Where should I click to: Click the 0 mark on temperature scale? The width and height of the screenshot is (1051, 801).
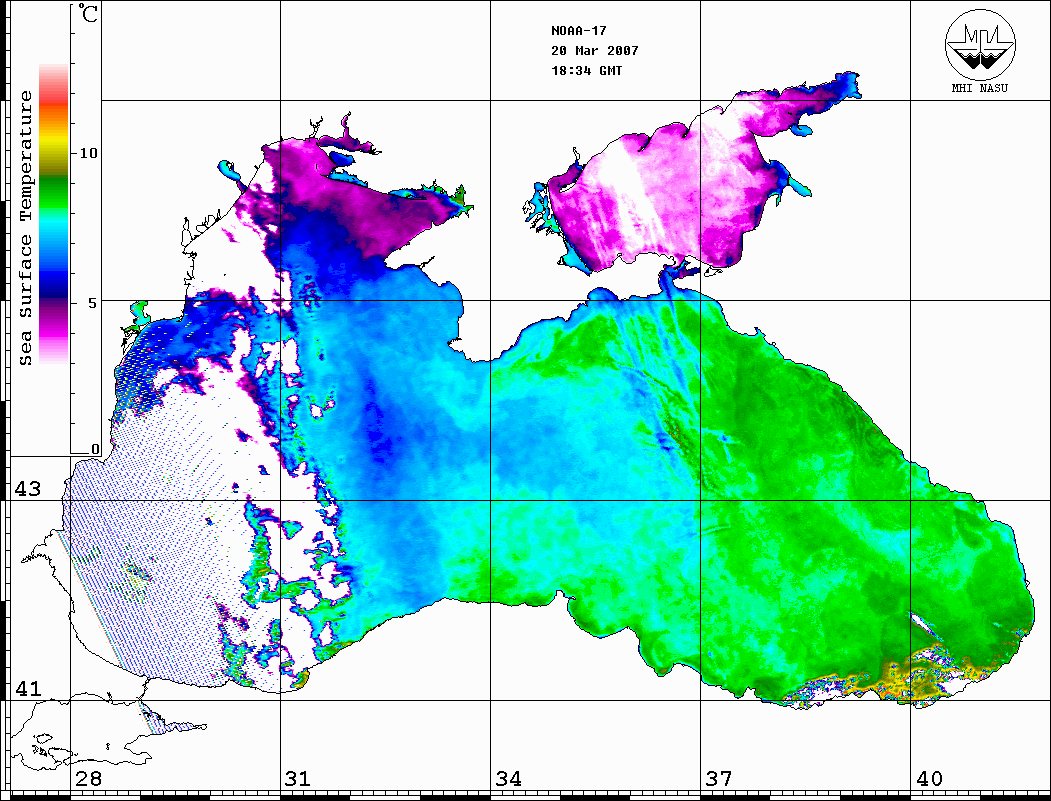(95, 450)
